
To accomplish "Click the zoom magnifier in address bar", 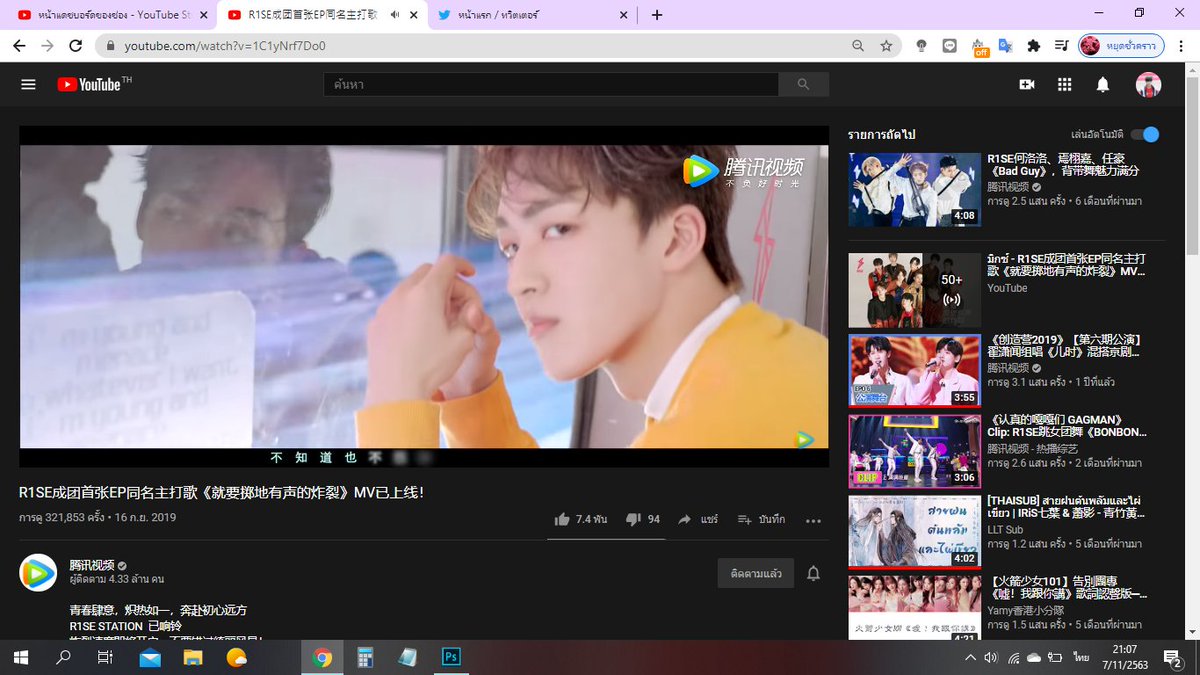I will [858, 46].
